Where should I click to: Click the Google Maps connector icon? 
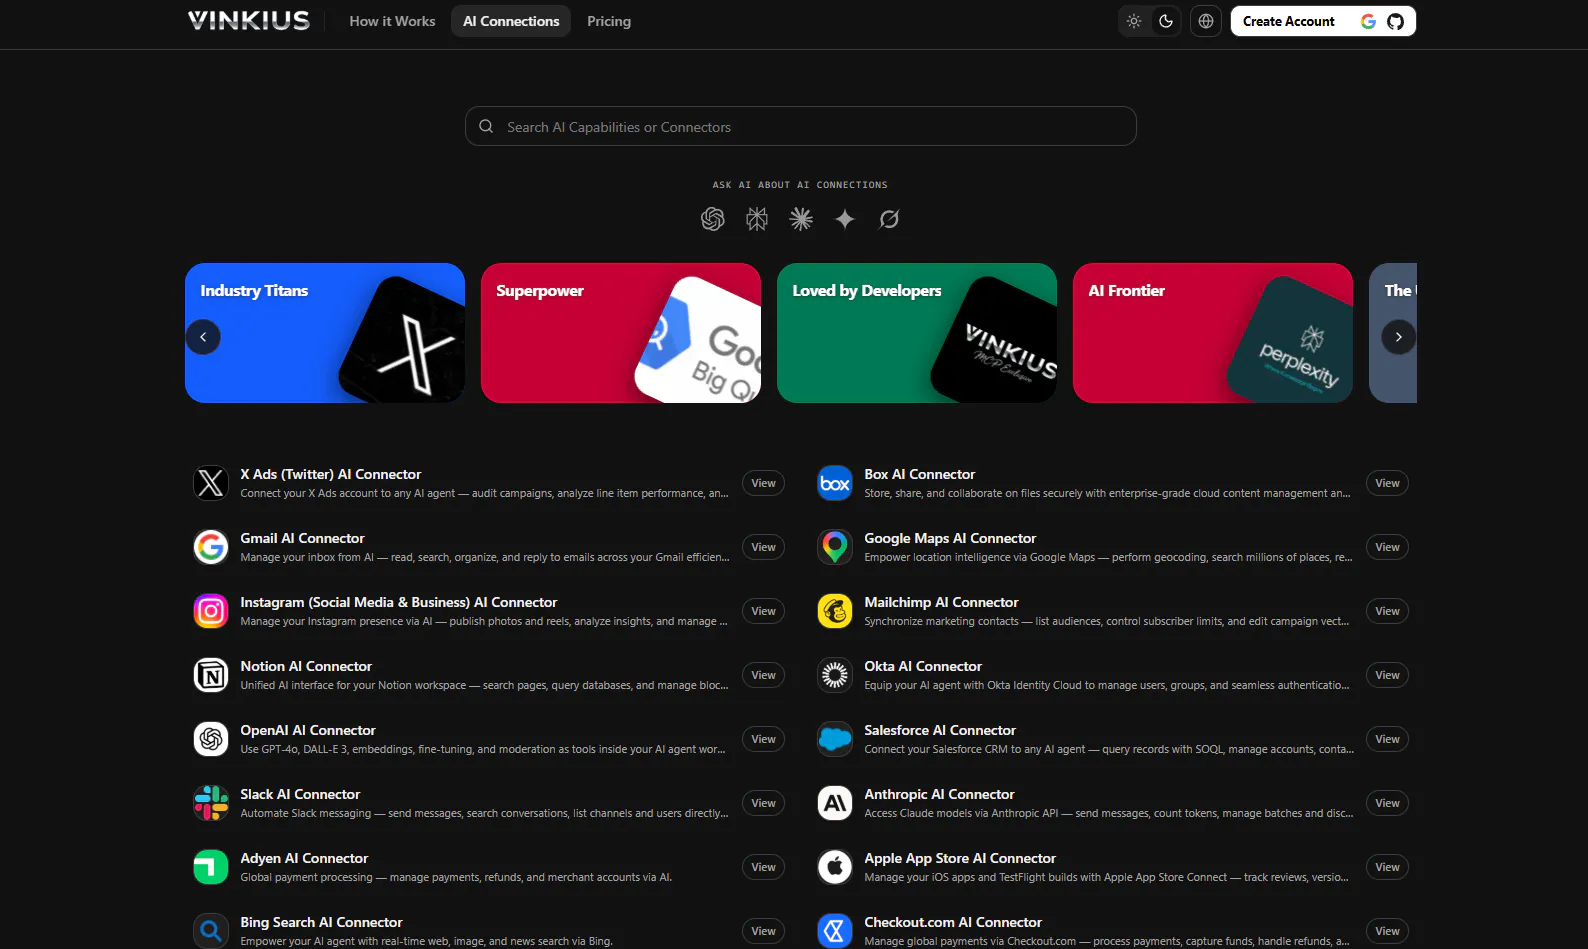point(835,547)
